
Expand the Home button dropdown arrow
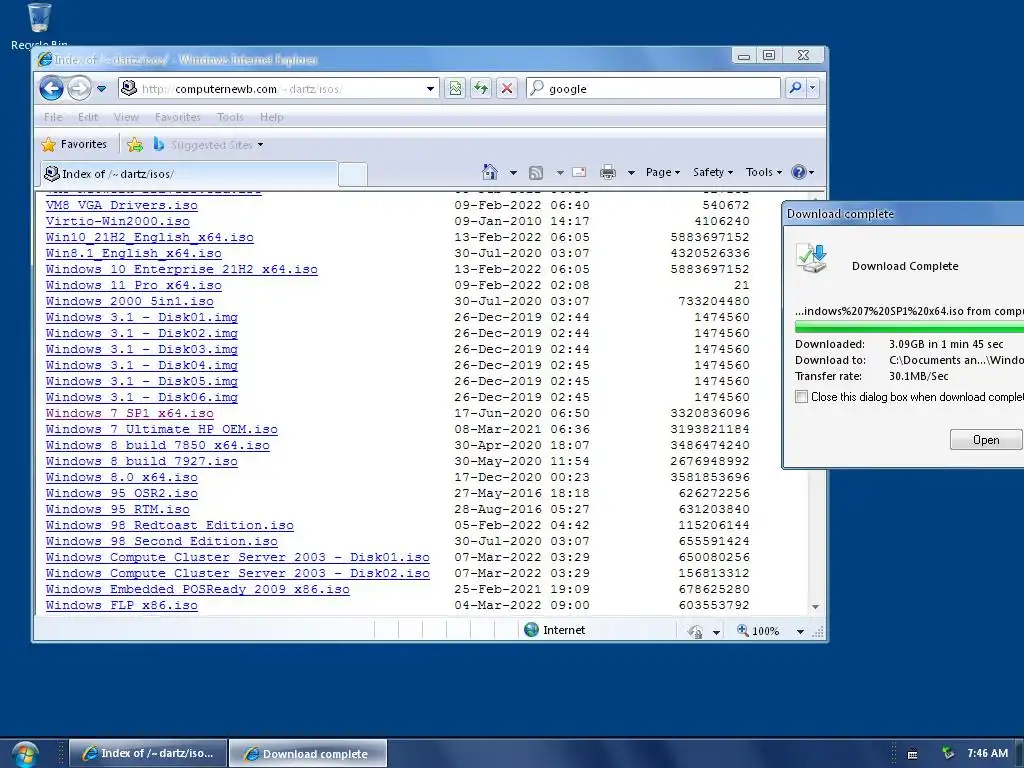click(x=513, y=172)
